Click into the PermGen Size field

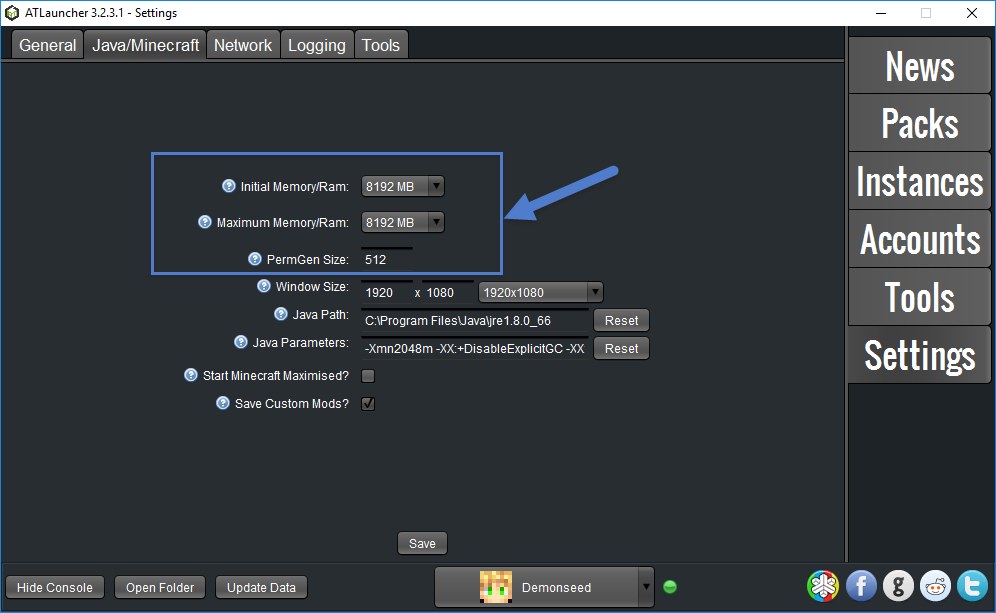386,259
